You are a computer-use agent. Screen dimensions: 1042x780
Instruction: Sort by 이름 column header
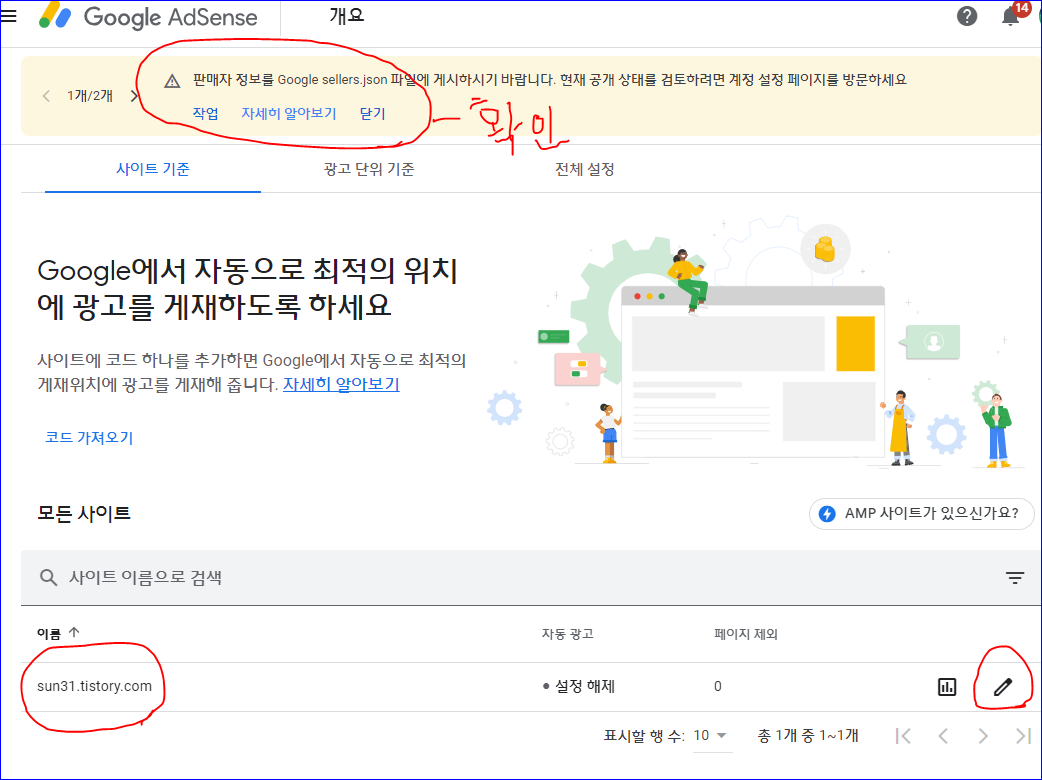58,633
